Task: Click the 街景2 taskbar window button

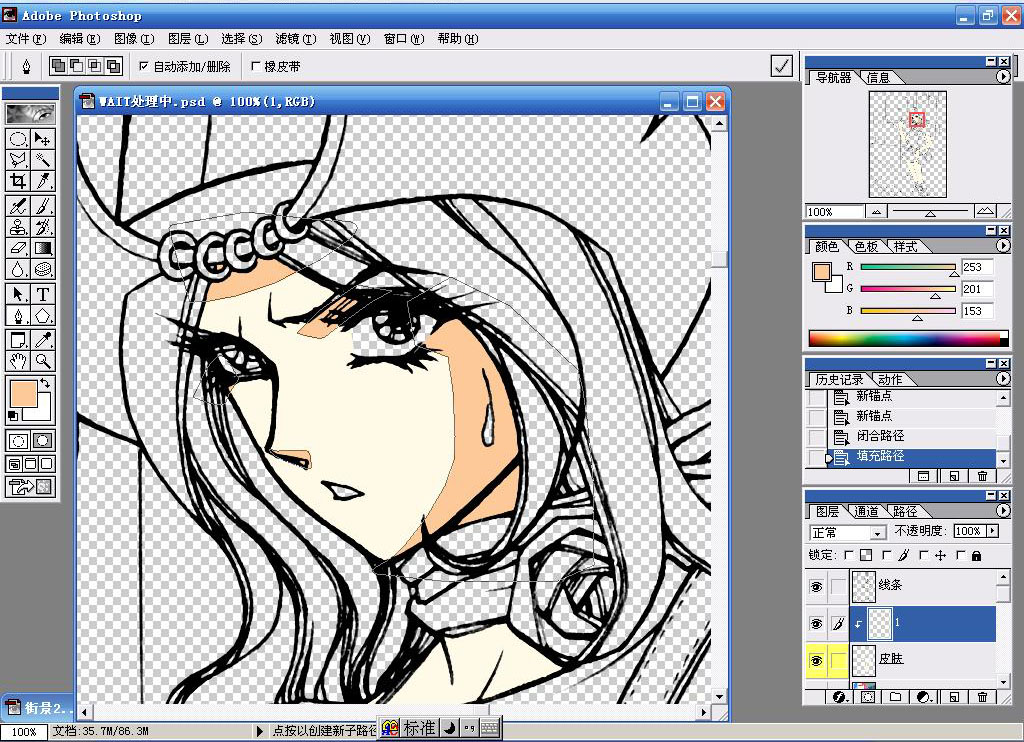Action: [x=37, y=707]
